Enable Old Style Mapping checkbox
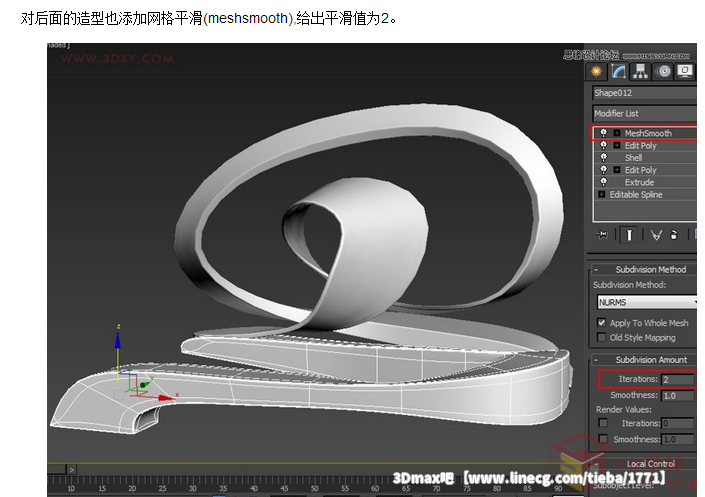705x497 pixels. pos(602,337)
